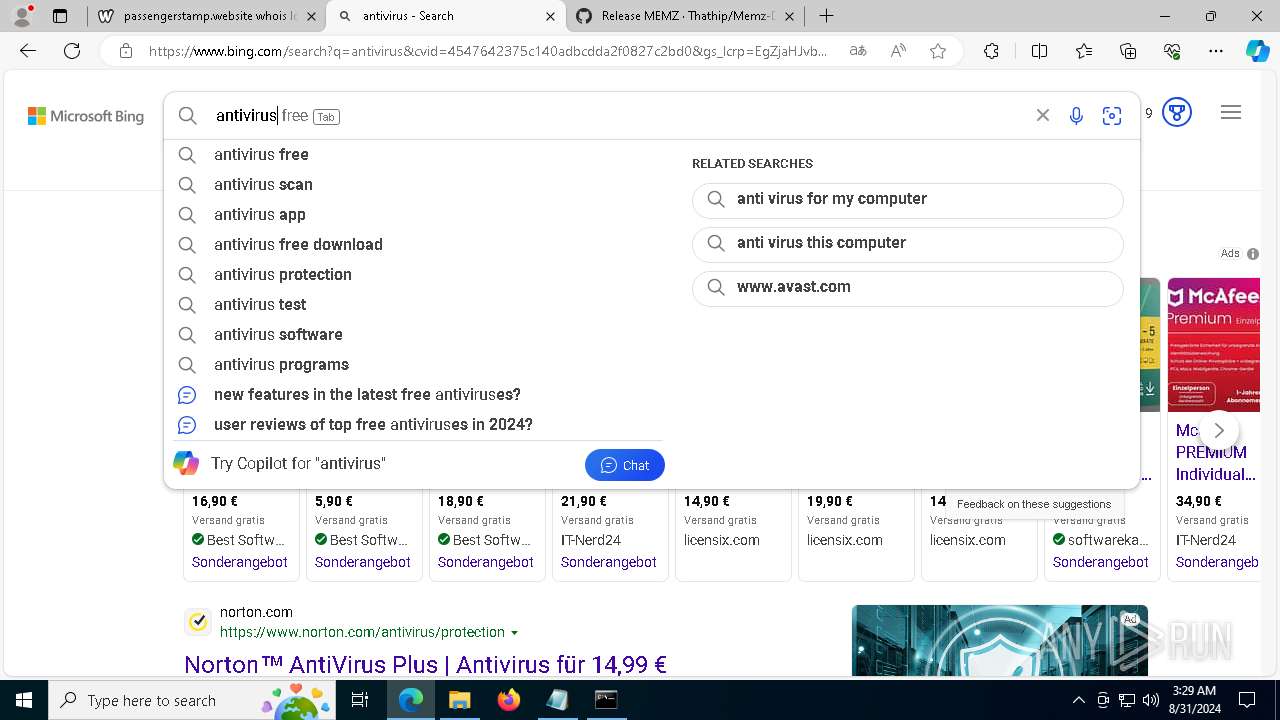Open Sonderangebot link under 16,90 € item
Viewport: 1280px width, 720px height.
(240, 562)
